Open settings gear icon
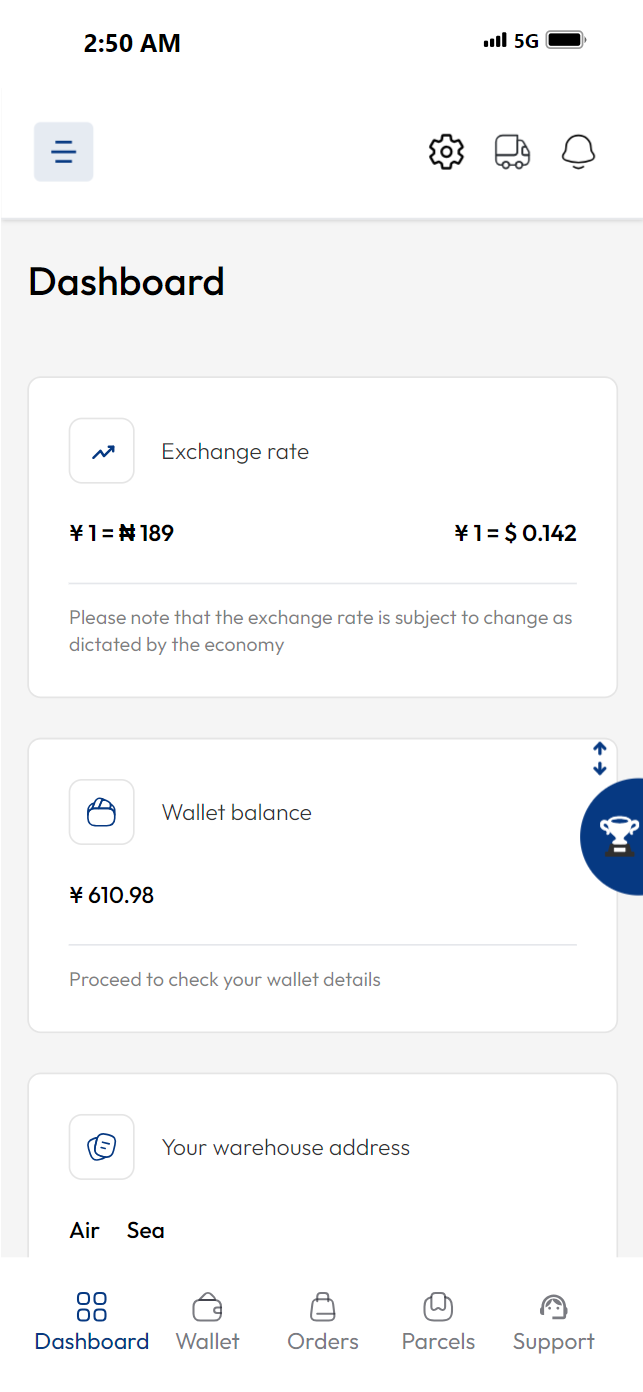Screen dimensions: 643x1392 tap(446, 152)
